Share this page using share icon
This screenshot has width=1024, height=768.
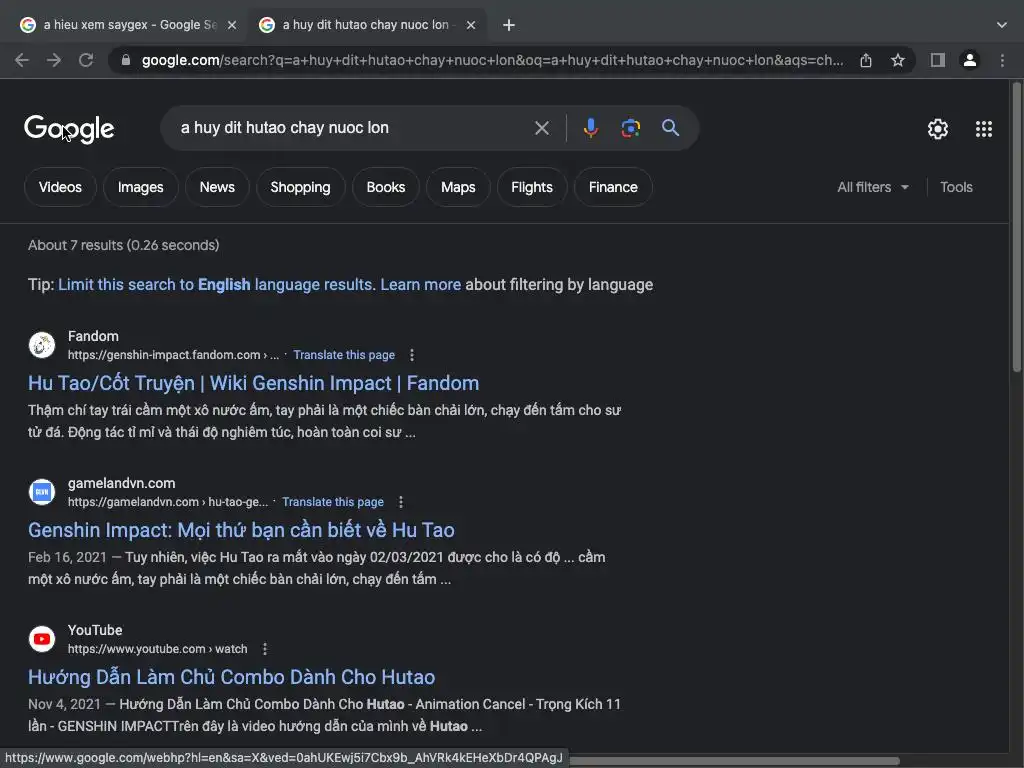[865, 60]
